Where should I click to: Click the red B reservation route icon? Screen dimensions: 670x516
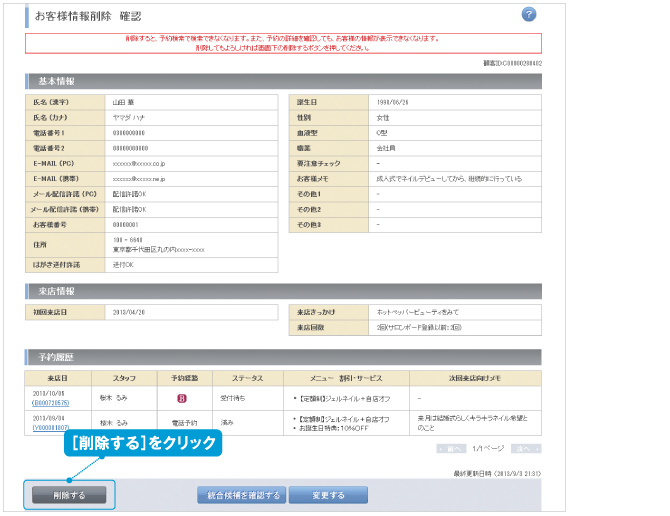(183, 397)
